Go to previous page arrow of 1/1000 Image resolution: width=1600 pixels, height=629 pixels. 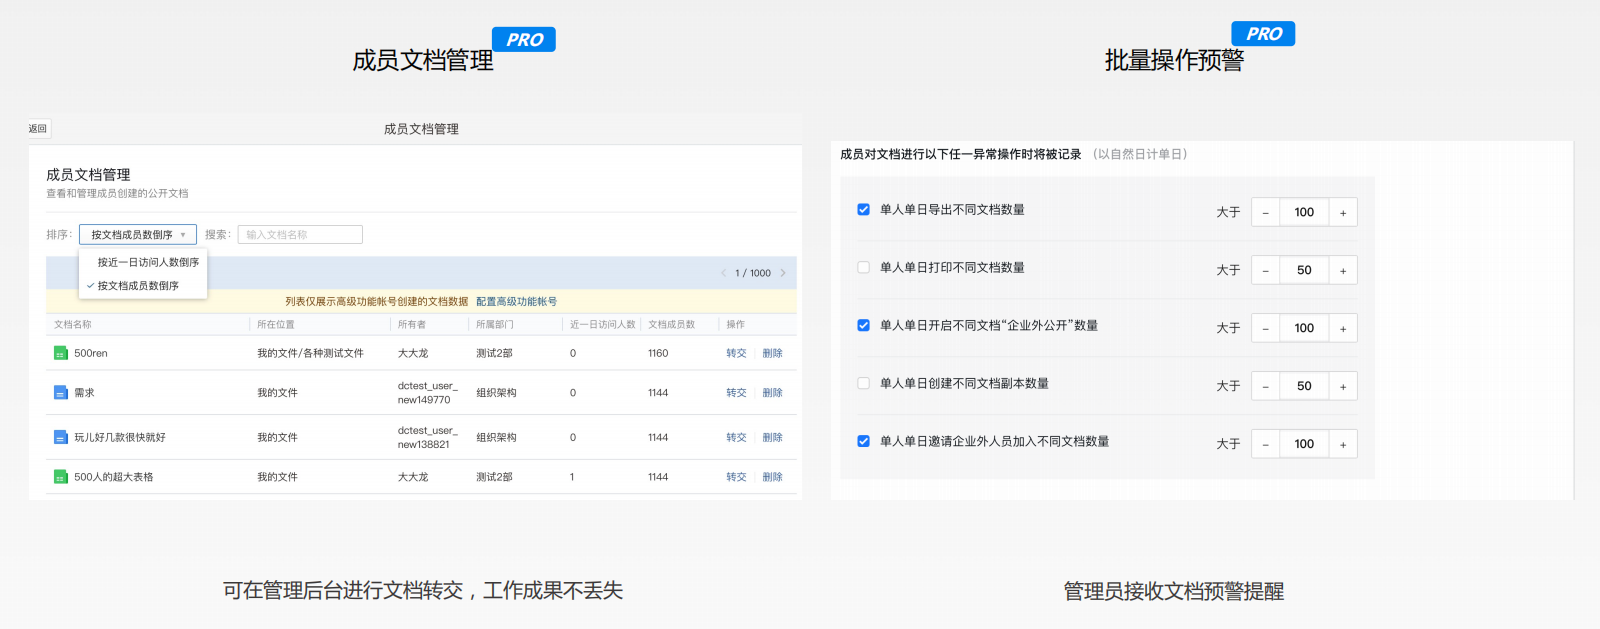724,273
